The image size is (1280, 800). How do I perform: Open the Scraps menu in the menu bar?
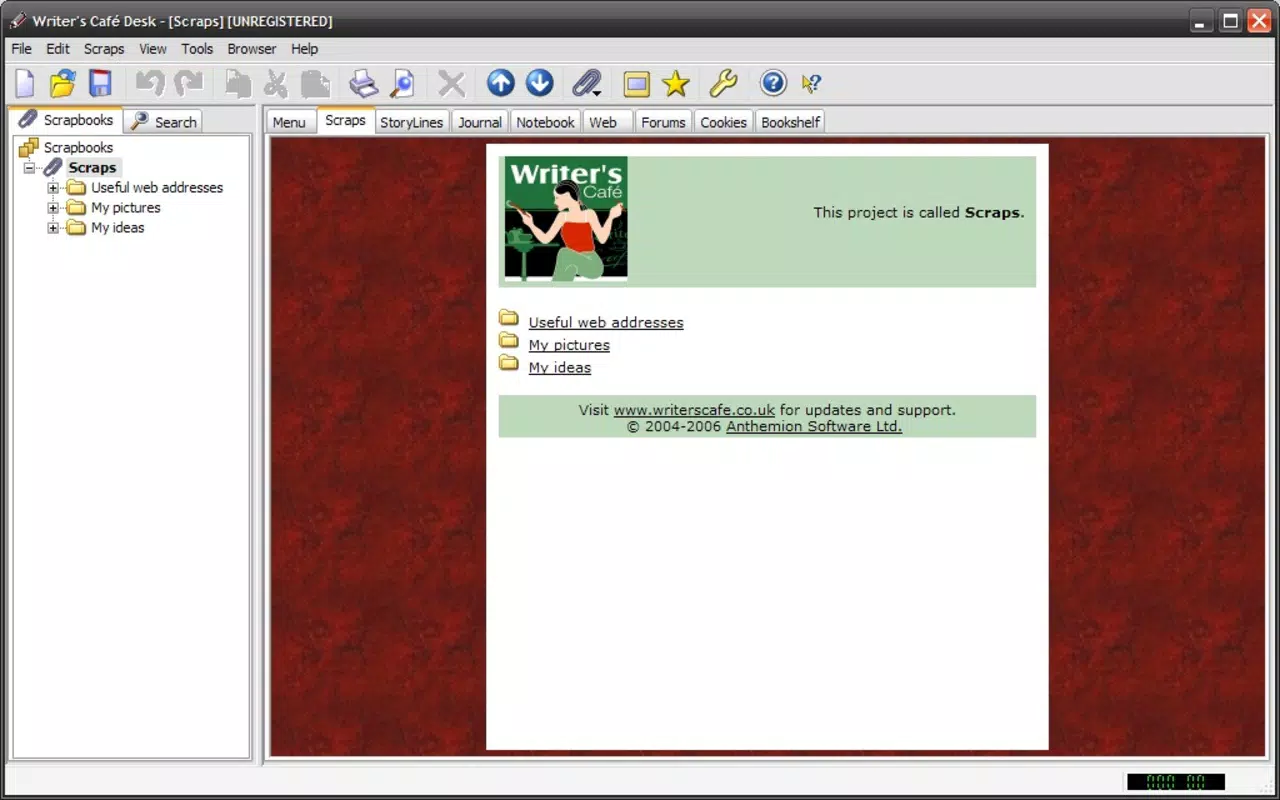point(104,48)
